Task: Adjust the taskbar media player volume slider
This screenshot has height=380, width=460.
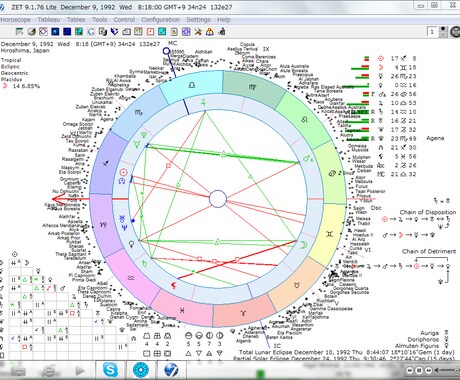Action: pyautogui.click(x=449, y=370)
